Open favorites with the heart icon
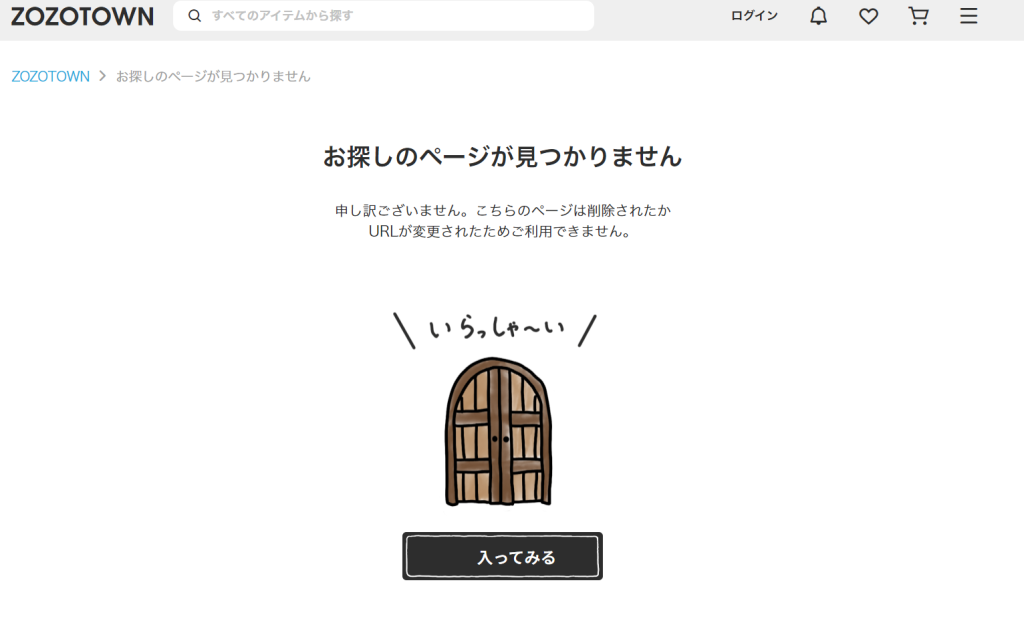The image size is (1024, 639). coord(868,16)
